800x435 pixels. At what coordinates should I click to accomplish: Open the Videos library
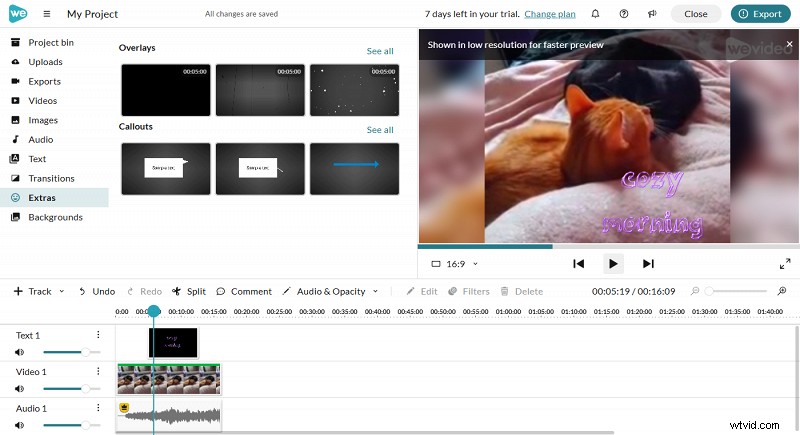click(54, 100)
